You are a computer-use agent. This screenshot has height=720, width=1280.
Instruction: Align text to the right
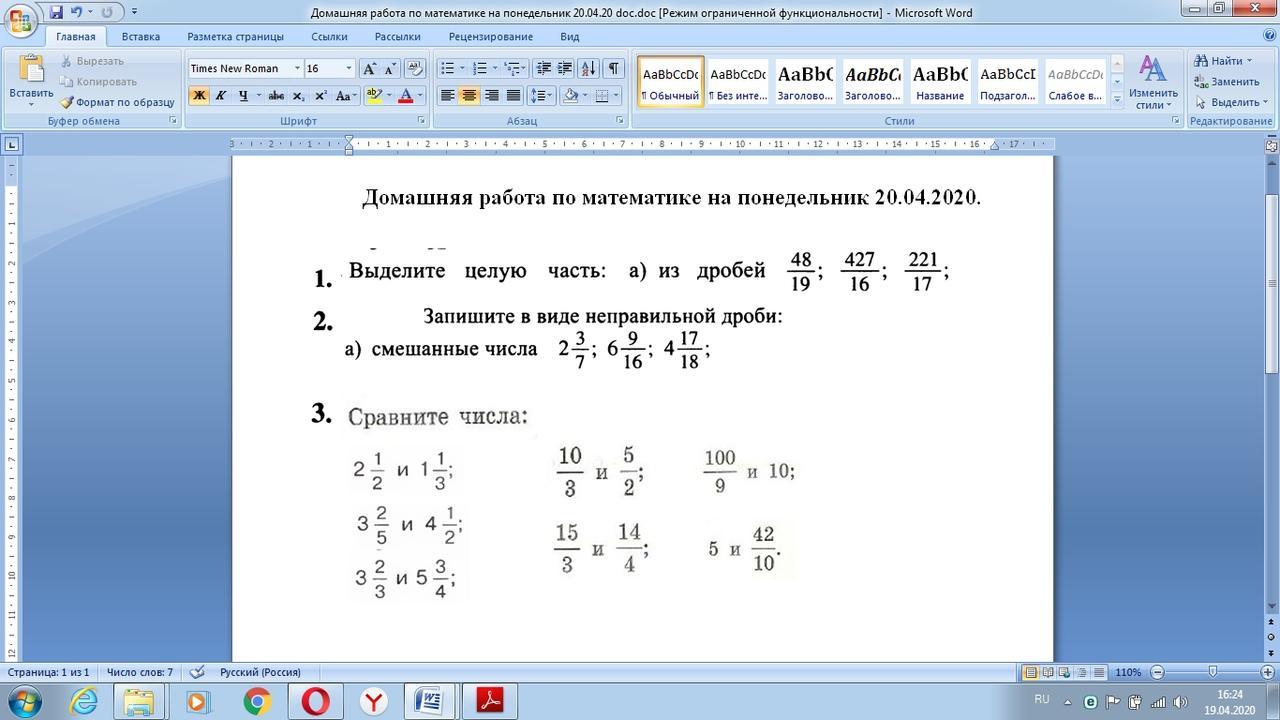coord(491,96)
